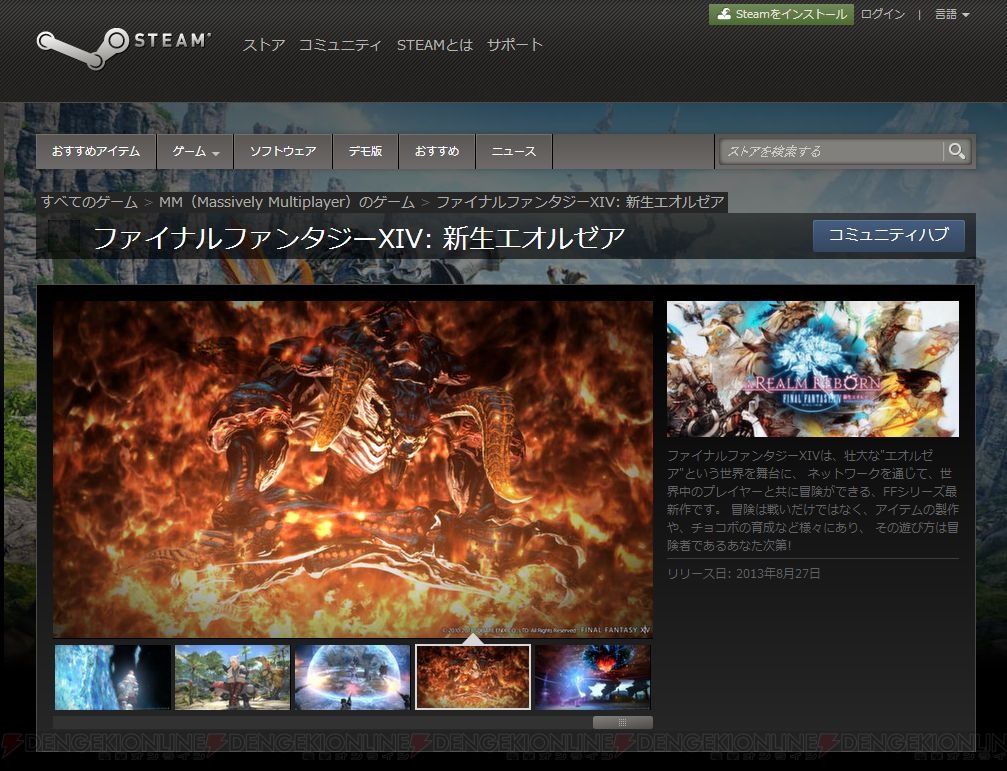Open the コミュニティハブ button
Screen dimensions: 1007x771
click(889, 236)
